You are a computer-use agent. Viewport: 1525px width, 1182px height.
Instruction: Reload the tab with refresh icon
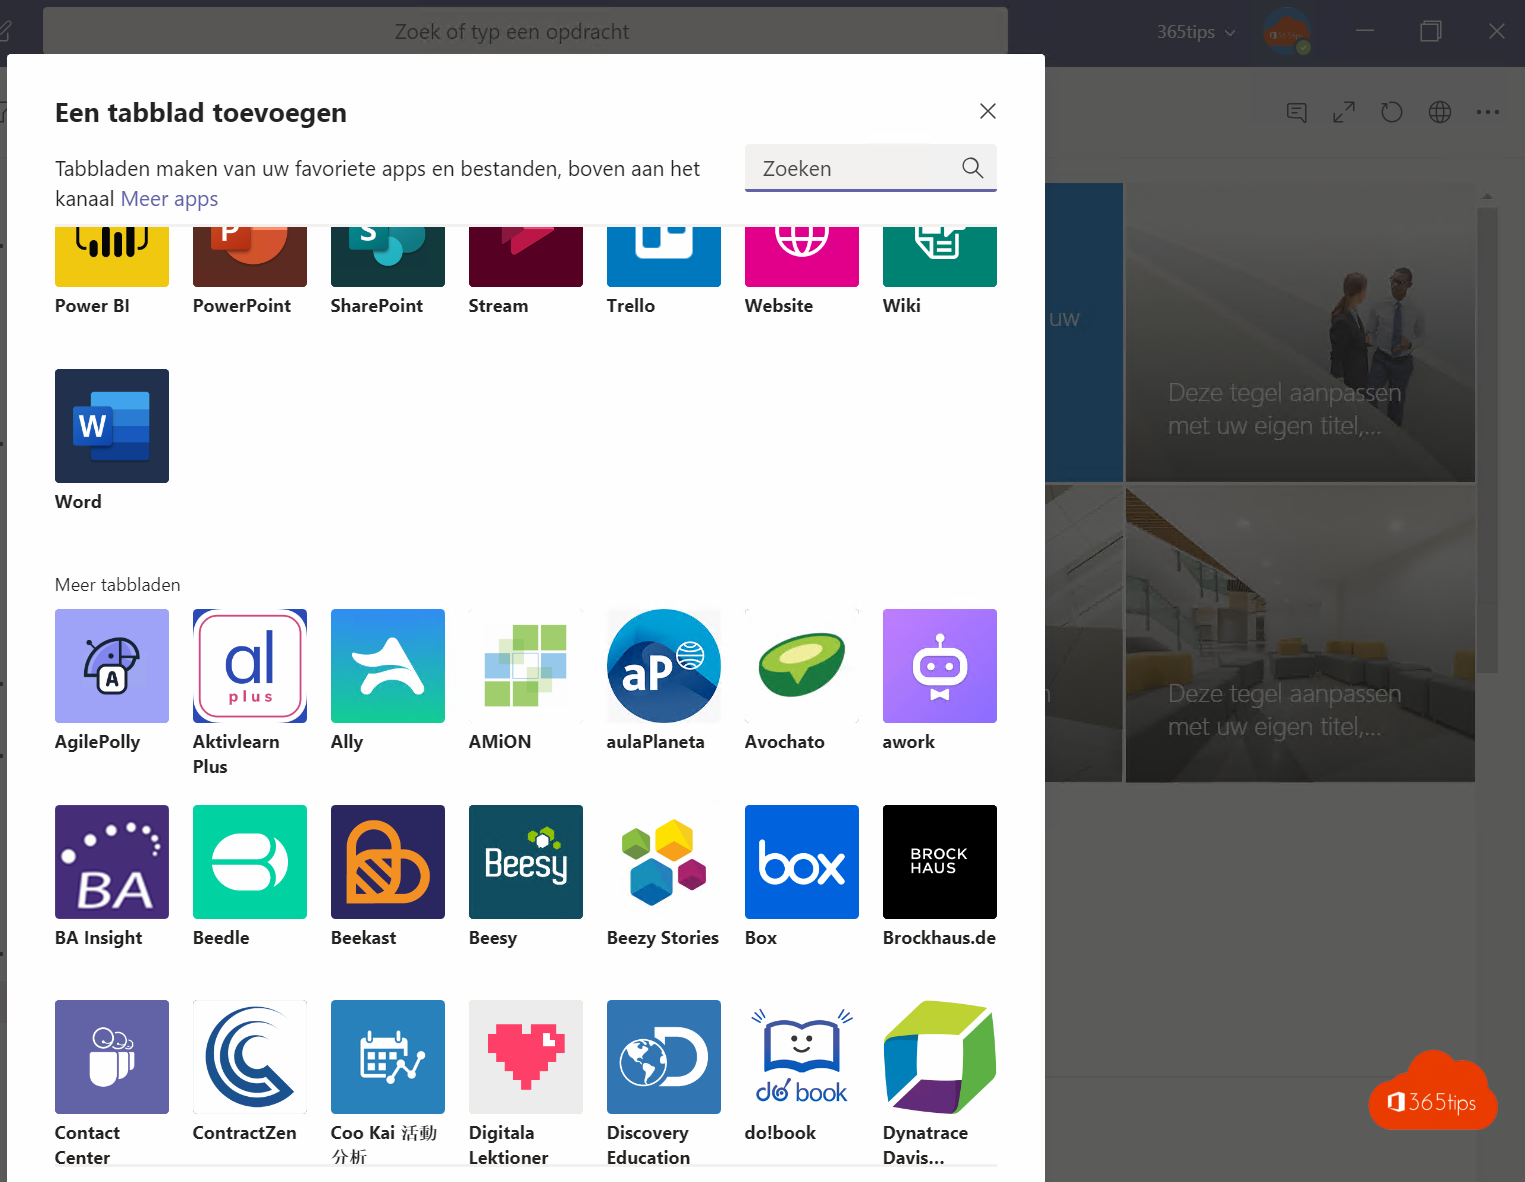point(1392,112)
